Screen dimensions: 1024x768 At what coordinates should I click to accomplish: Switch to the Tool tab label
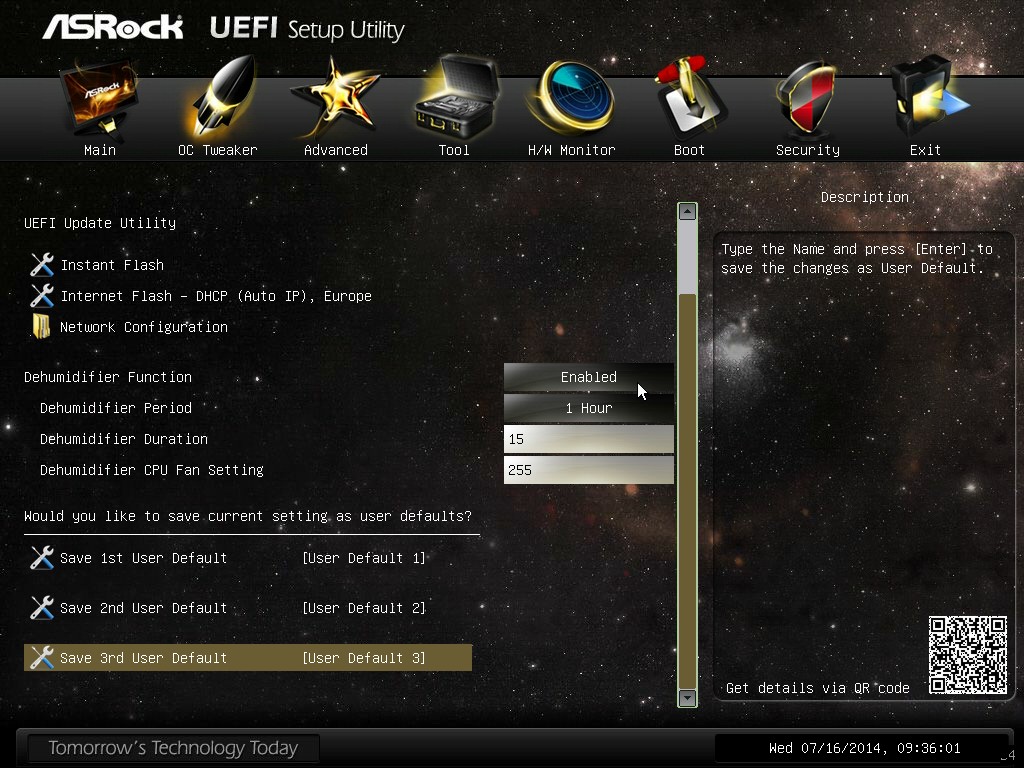pyautogui.click(x=454, y=150)
